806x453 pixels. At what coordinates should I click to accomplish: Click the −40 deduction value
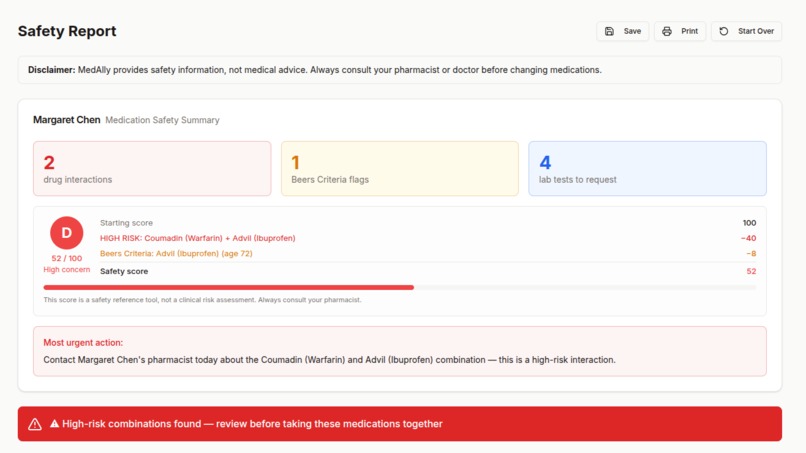tap(748, 239)
